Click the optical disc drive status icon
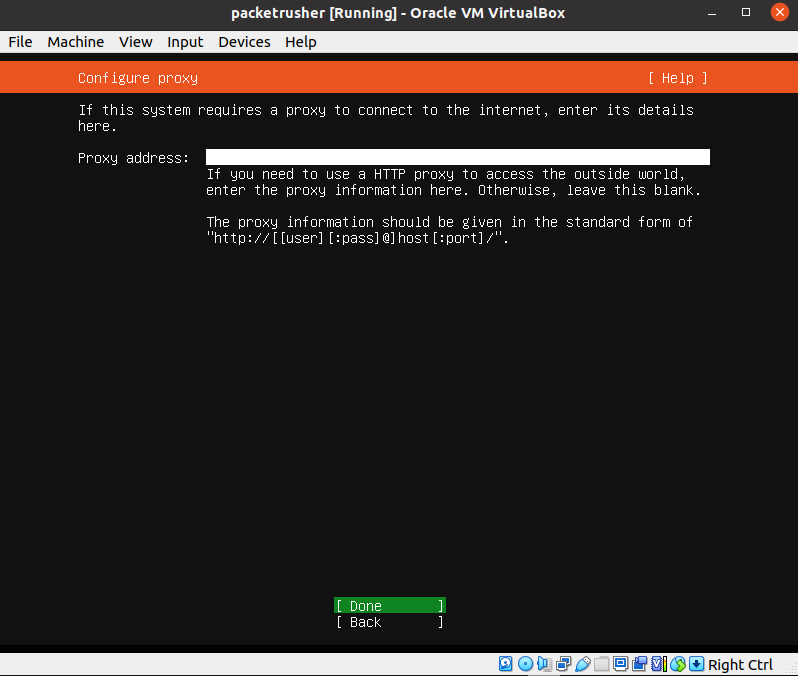Viewport: 798px width, 676px height. pos(525,664)
